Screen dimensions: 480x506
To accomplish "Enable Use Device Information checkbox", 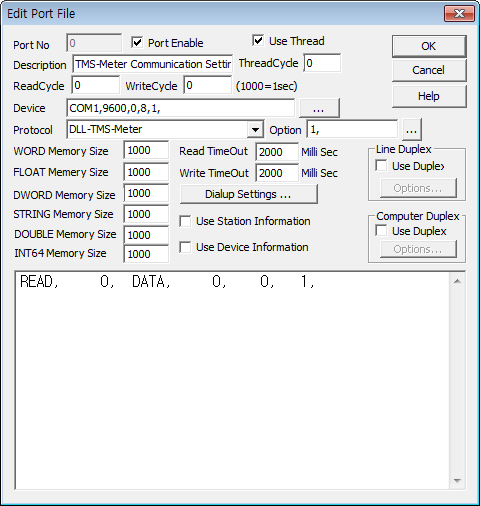I will point(185,247).
